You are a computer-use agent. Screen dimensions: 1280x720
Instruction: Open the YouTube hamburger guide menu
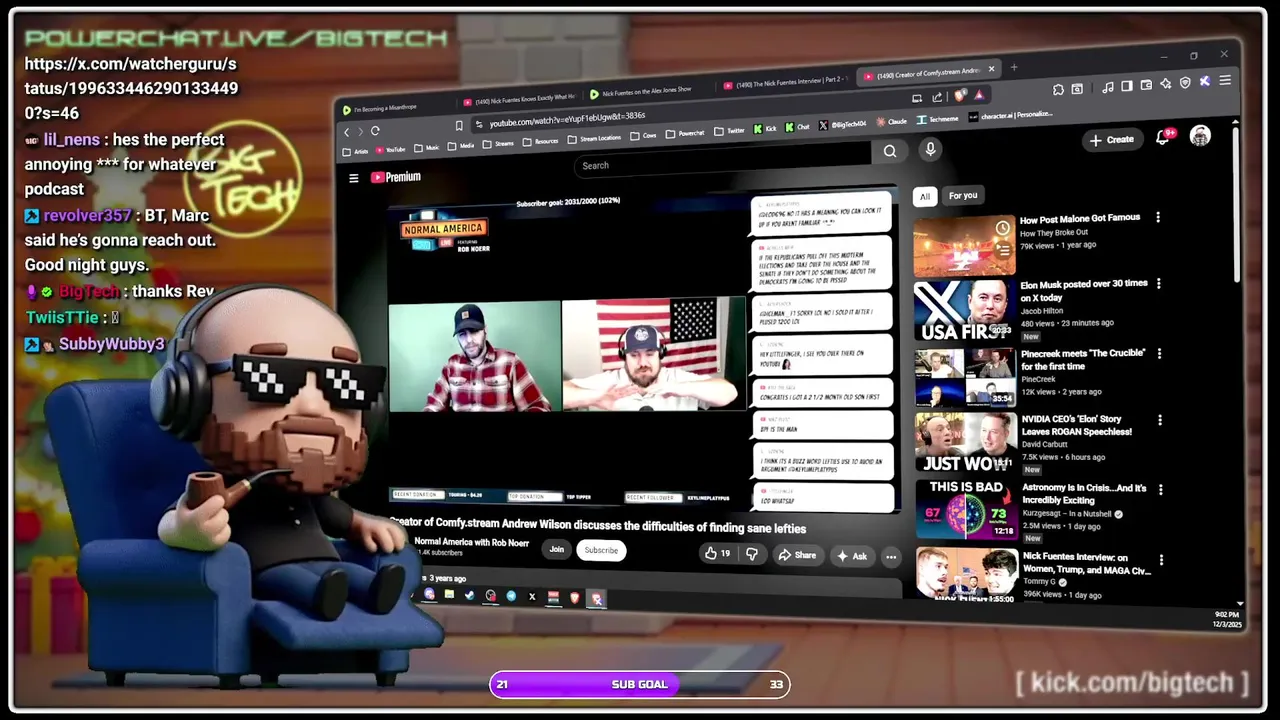click(x=353, y=178)
